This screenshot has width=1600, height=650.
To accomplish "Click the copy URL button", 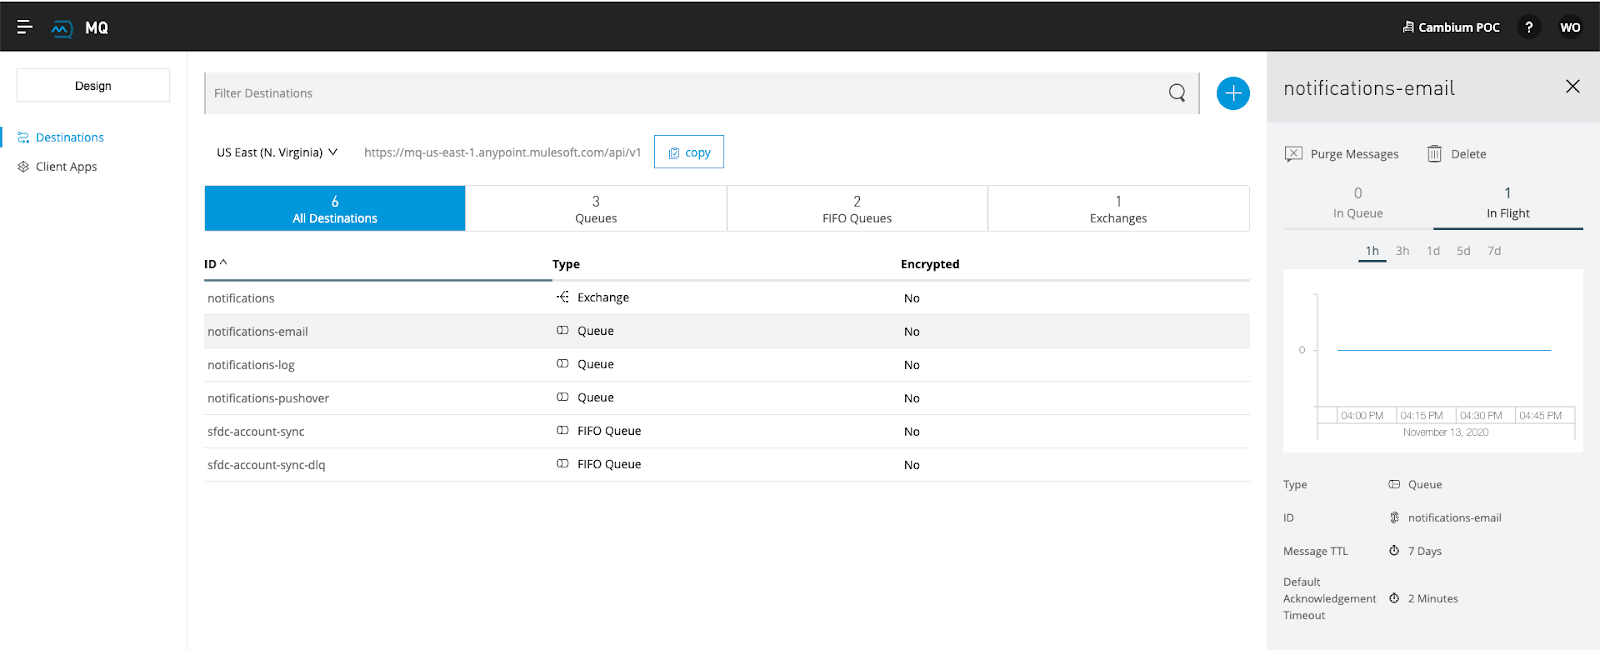I will tap(689, 153).
